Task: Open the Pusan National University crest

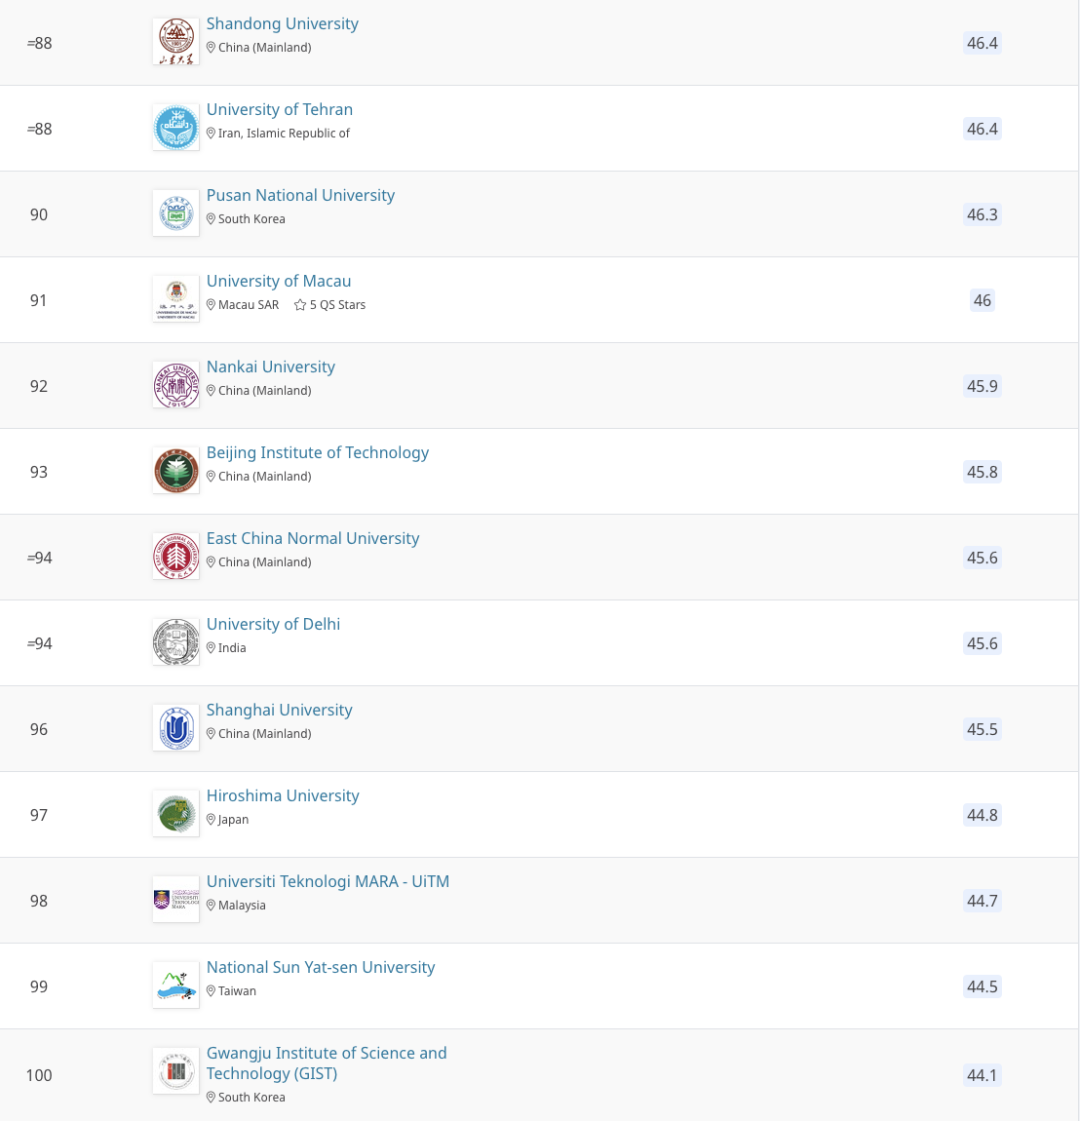Action: pos(176,213)
